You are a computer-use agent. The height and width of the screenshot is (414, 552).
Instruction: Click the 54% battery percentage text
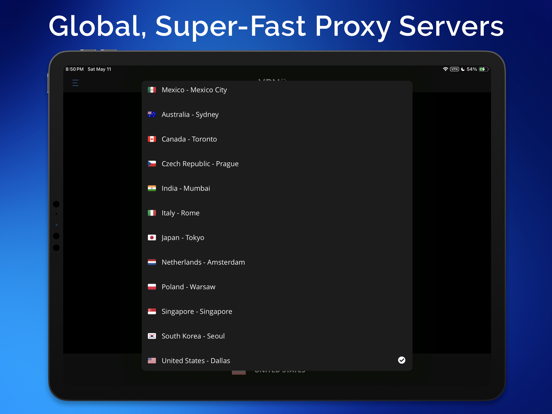click(472, 69)
